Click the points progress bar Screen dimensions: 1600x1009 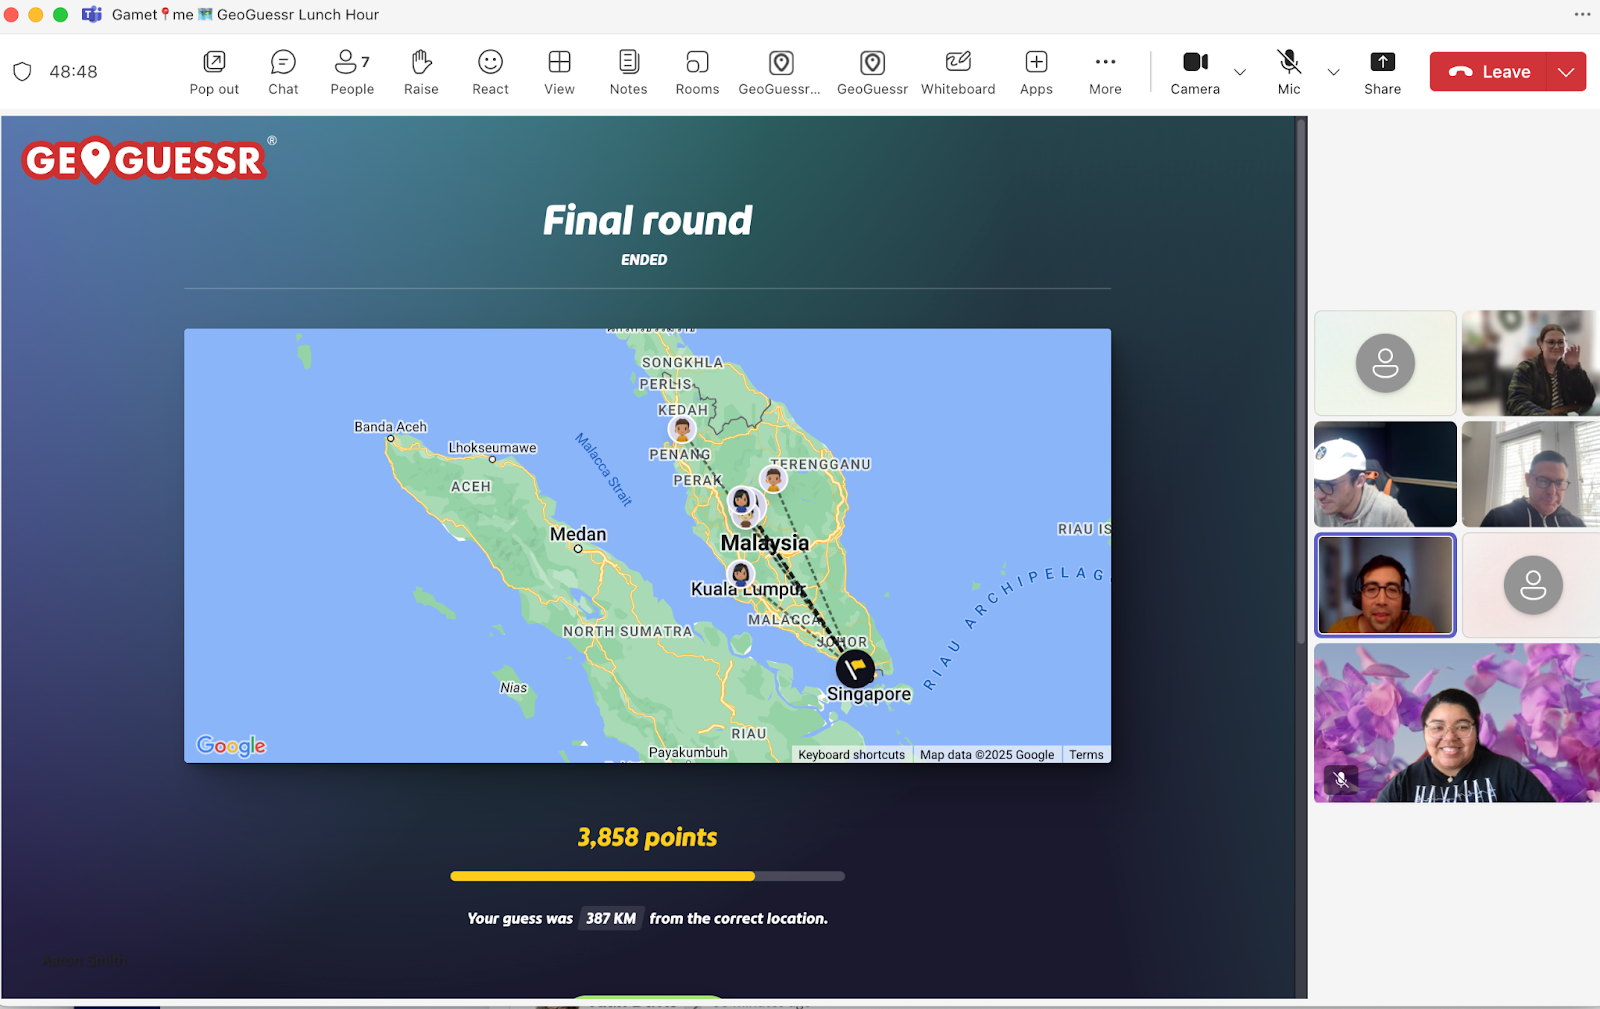point(647,876)
